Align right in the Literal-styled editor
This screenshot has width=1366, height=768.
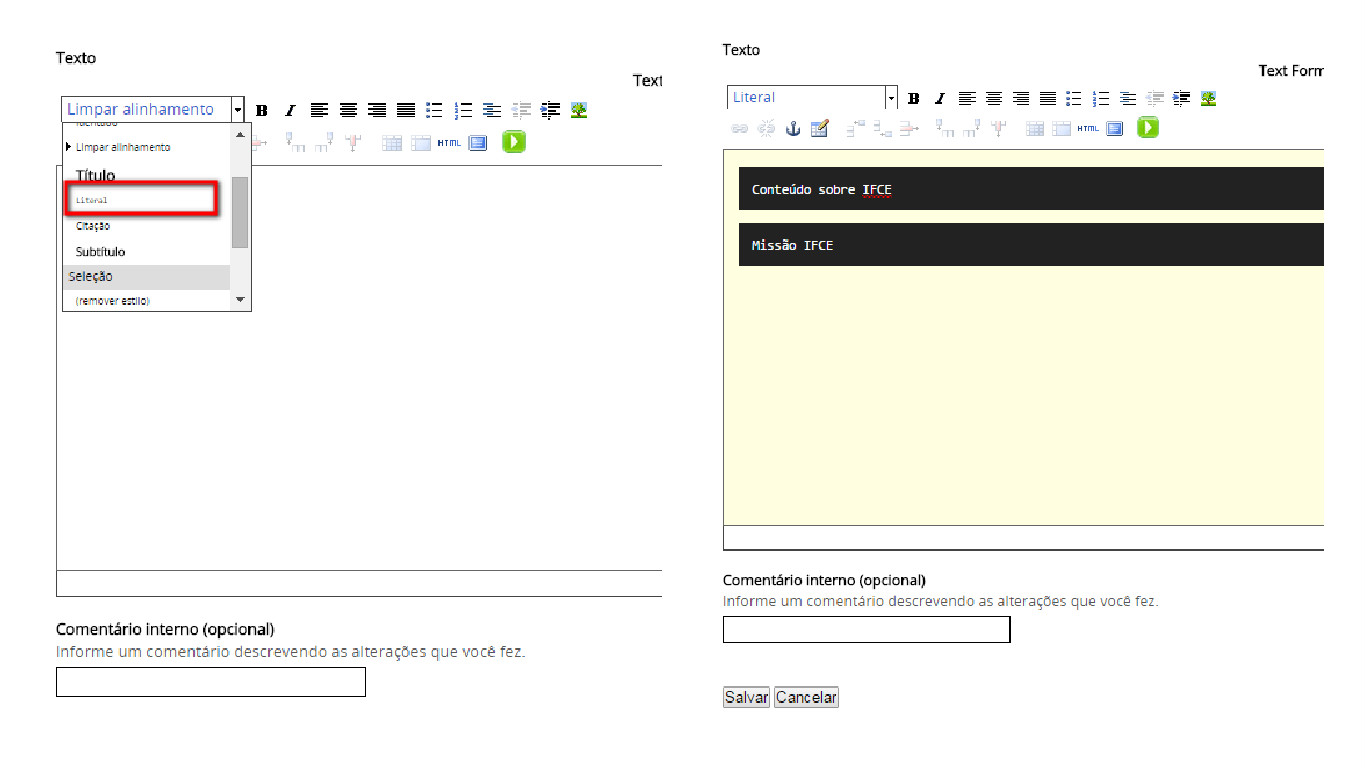pyautogui.click(x=1021, y=98)
